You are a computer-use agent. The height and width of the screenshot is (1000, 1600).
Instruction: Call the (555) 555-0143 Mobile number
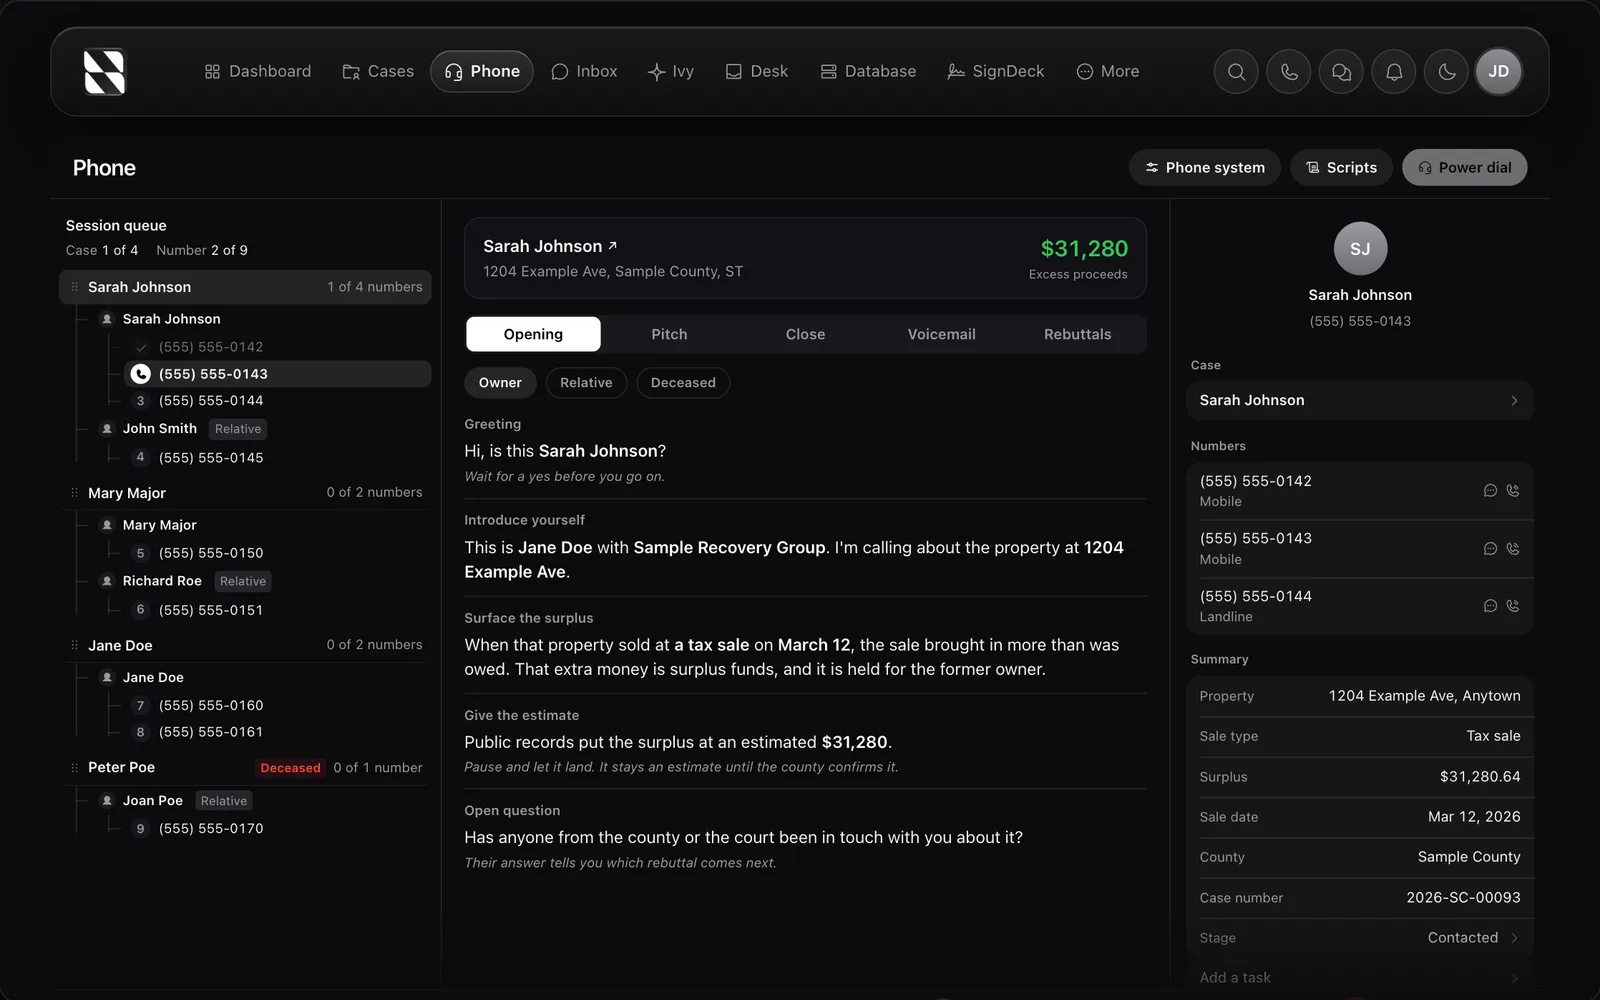[x=1513, y=549]
